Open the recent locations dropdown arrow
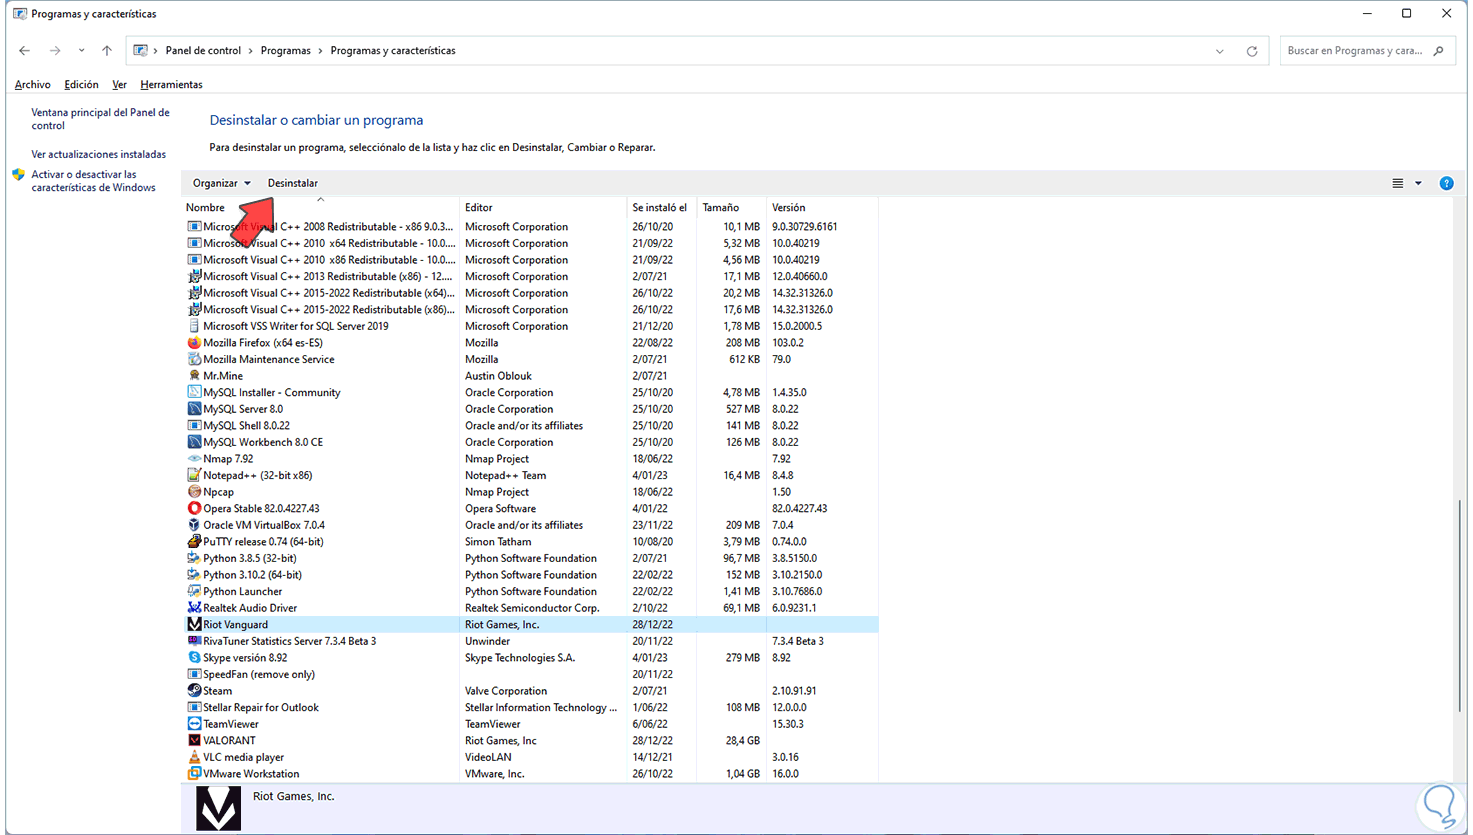This screenshot has width=1473, height=835. (x=81, y=51)
